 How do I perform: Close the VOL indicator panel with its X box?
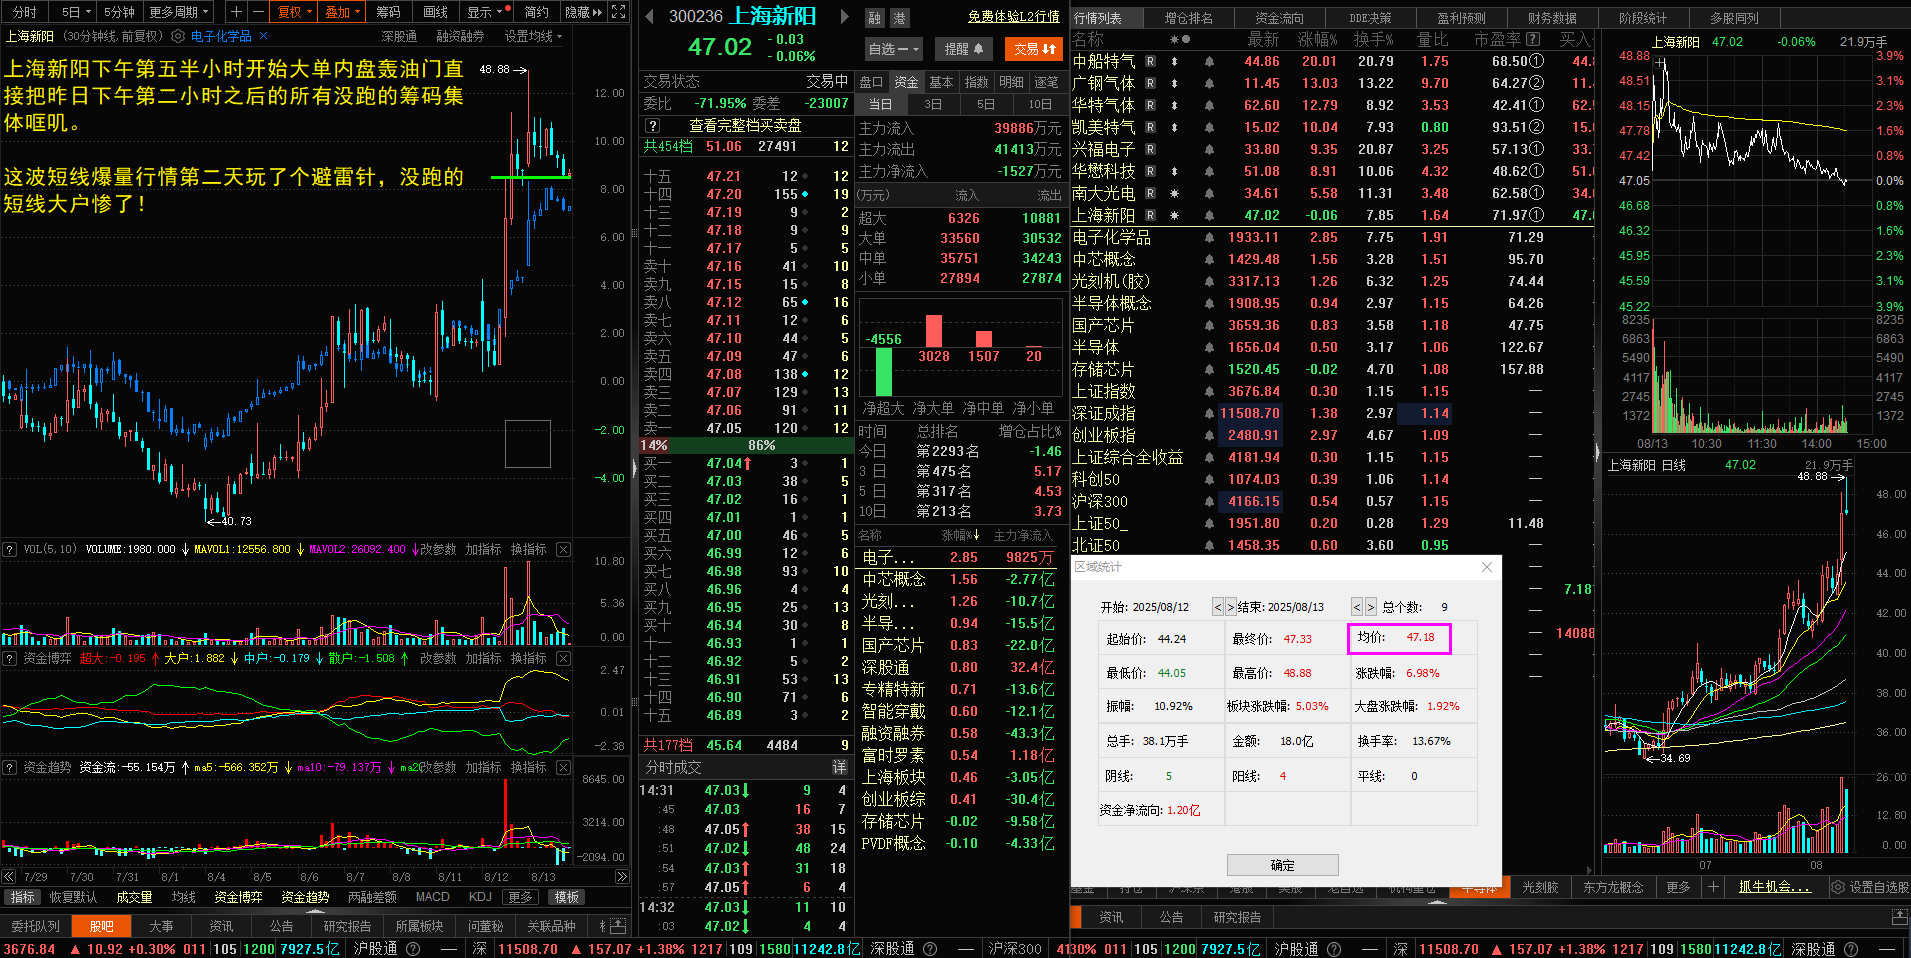564,549
